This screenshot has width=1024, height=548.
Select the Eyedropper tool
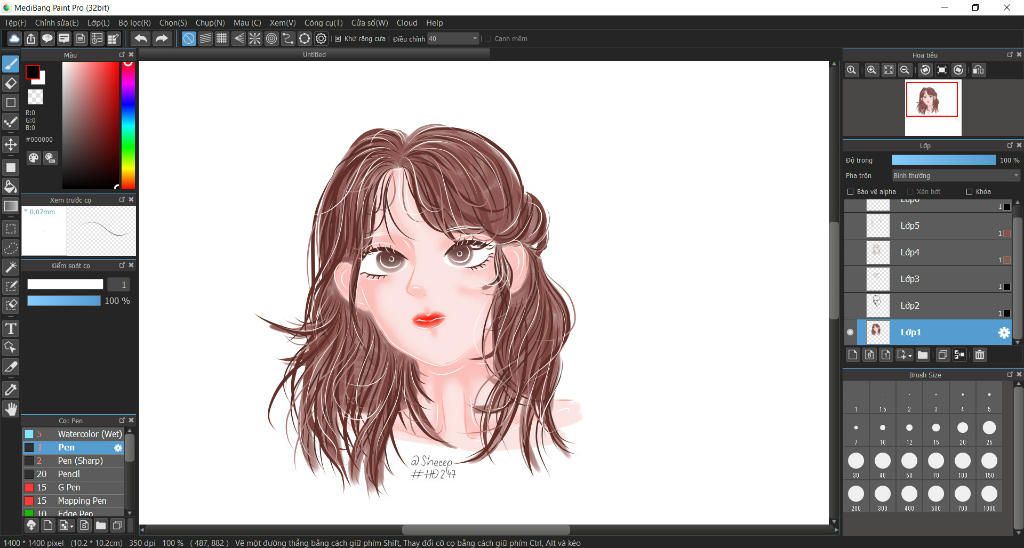pos(10,390)
